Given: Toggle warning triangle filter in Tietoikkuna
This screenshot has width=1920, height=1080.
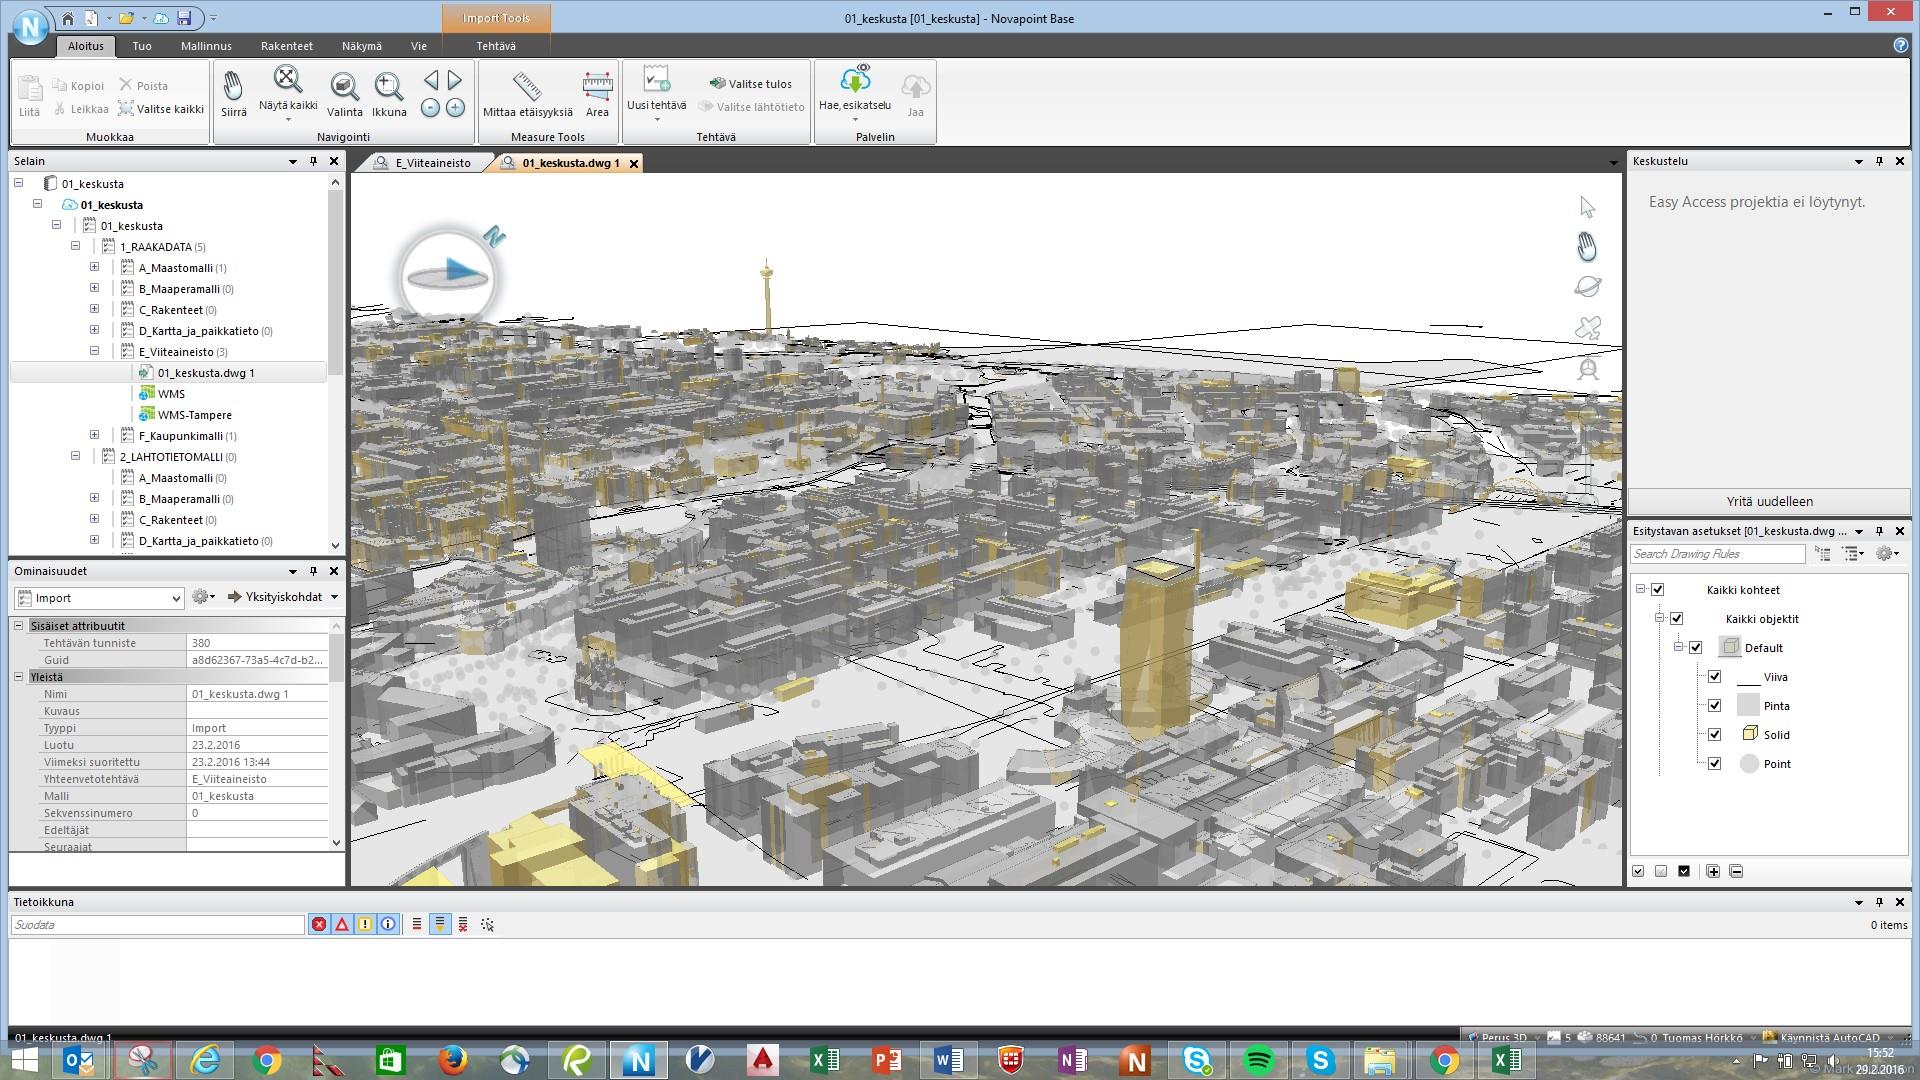Looking at the screenshot, I should (x=342, y=925).
